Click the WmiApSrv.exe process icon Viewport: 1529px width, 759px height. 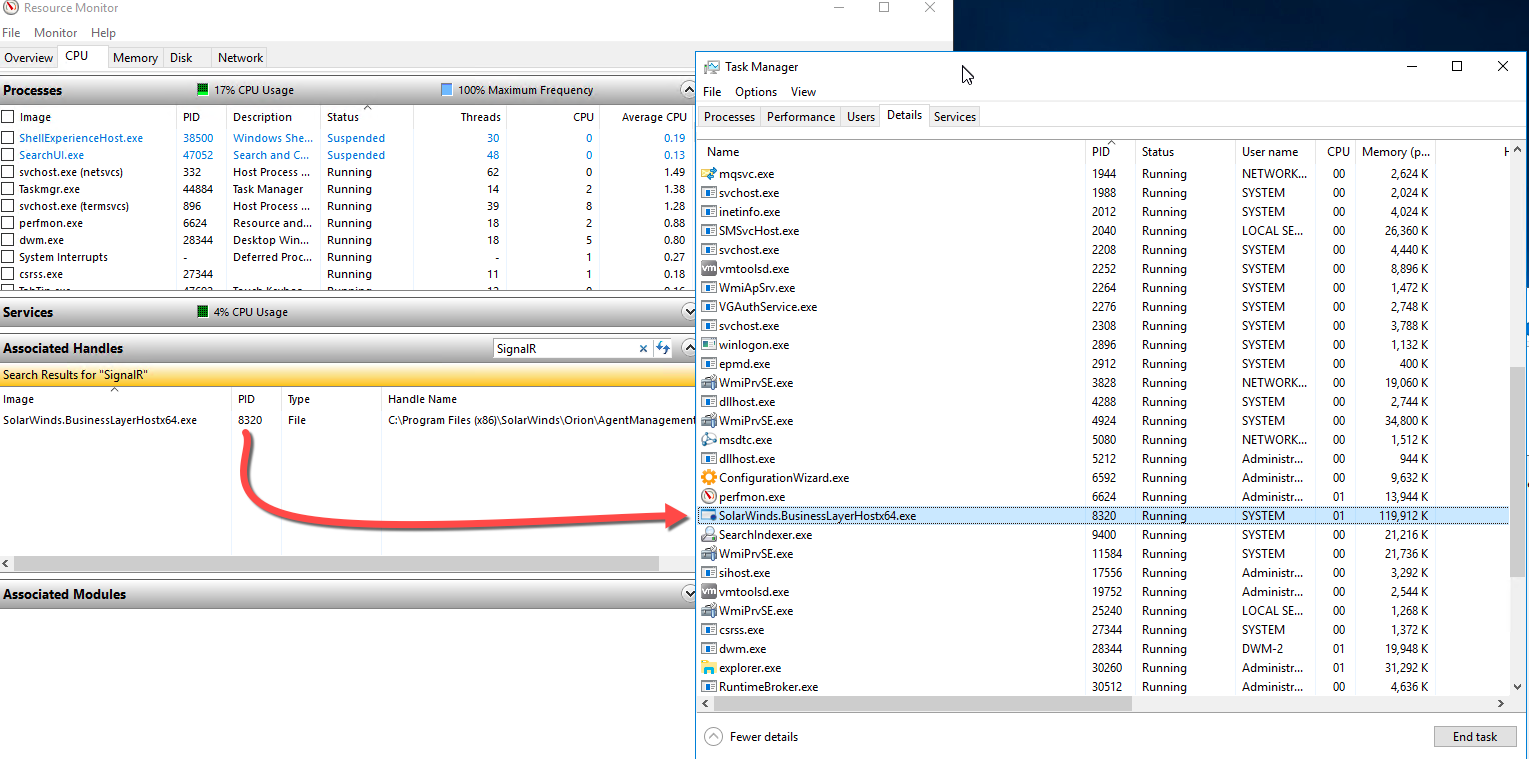click(x=709, y=288)
